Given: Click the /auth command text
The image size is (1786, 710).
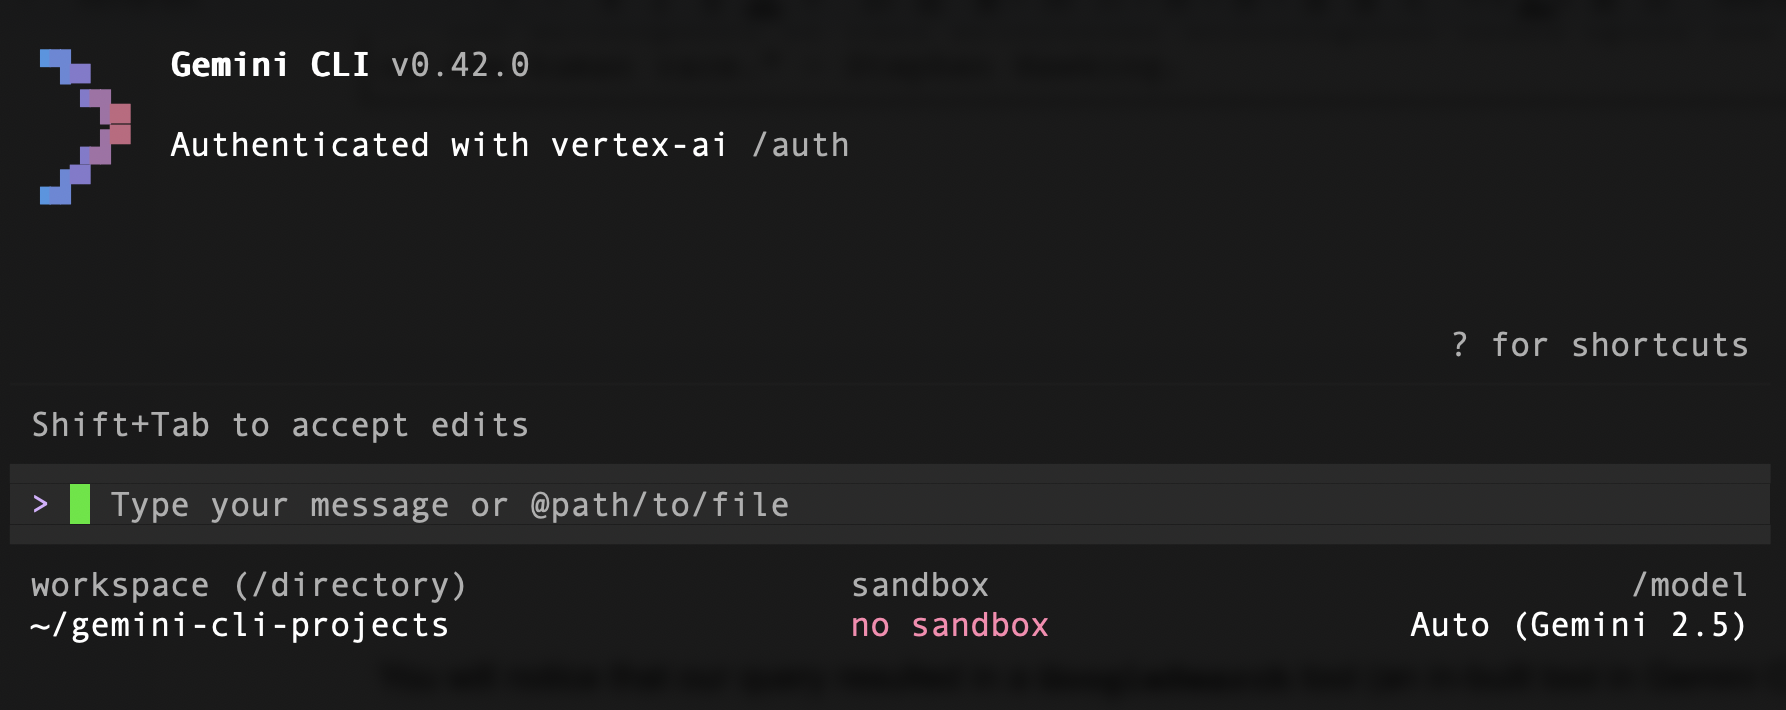Looking at the screenshot, I should (x=800, y=145).
